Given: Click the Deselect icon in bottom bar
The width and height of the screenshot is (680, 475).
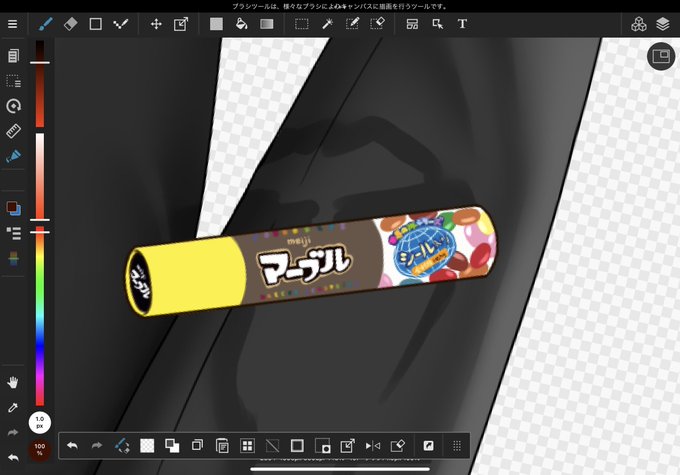Looking at the screenshot, I should point(272,446).
